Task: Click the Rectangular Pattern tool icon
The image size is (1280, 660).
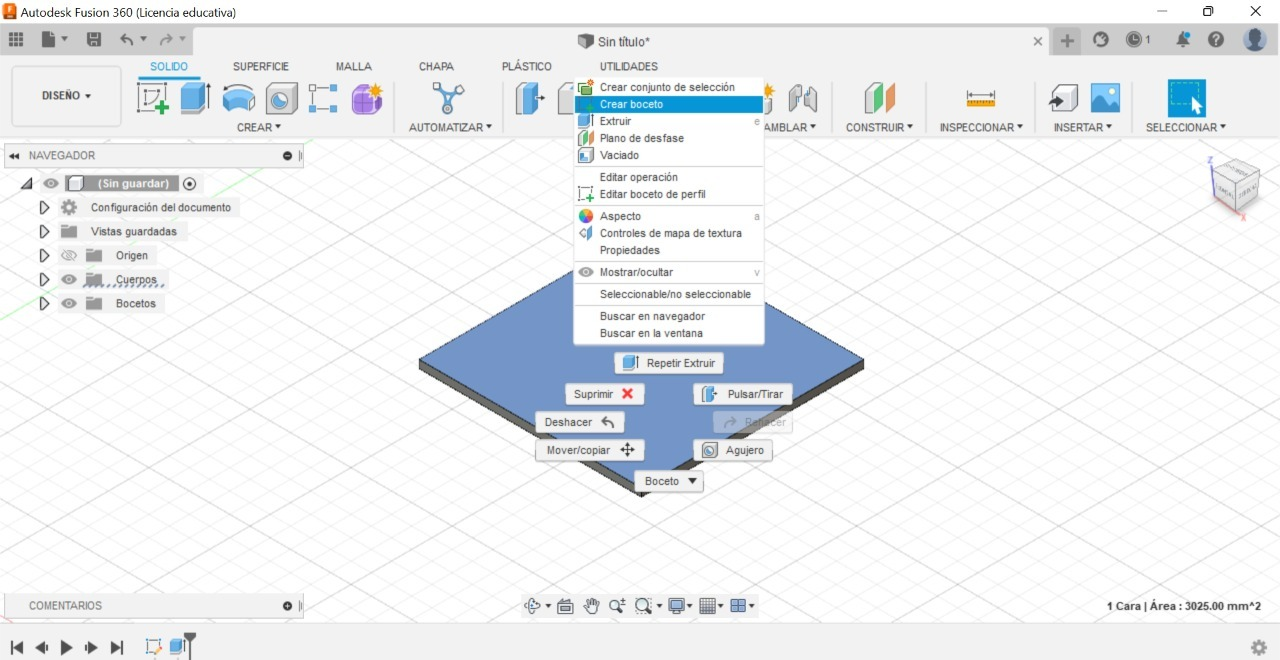Action: coord(323,98)
